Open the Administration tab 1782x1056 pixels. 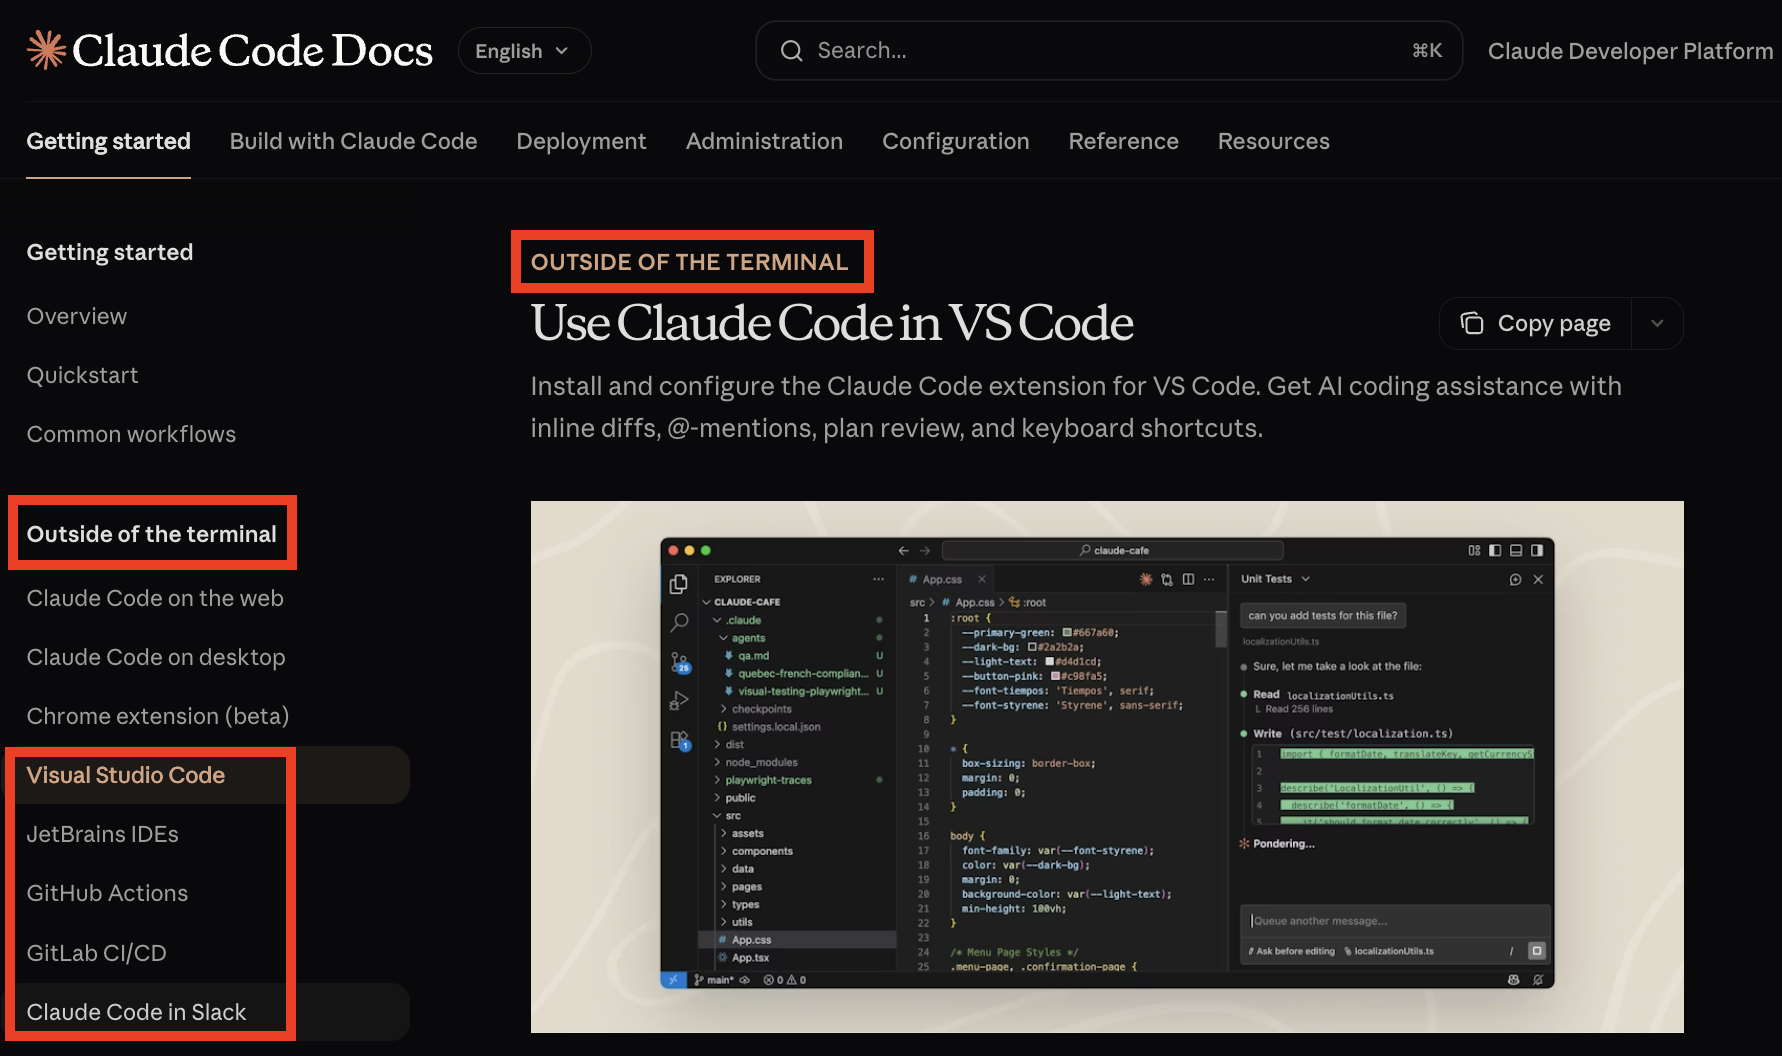tap(764, 141)
